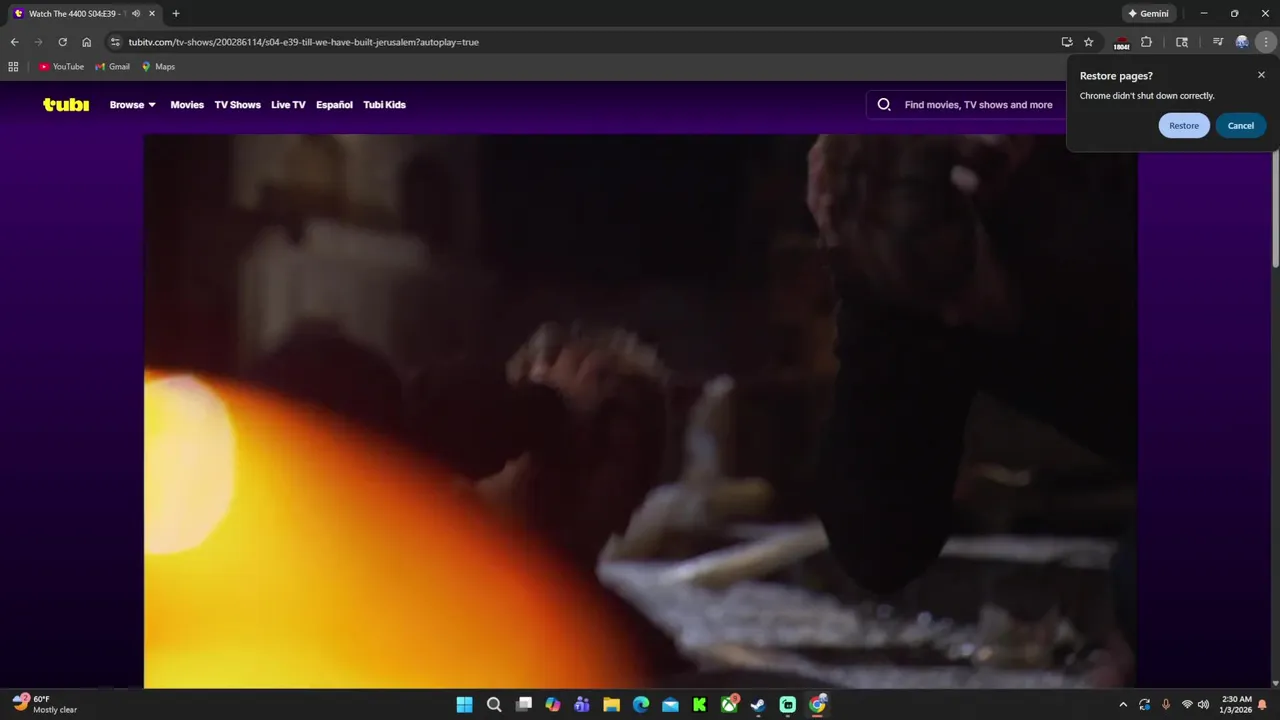Screen dimensions: 1280x720
Task: Open the Xbox app on the taskbar
Action: tap(730, 704)
